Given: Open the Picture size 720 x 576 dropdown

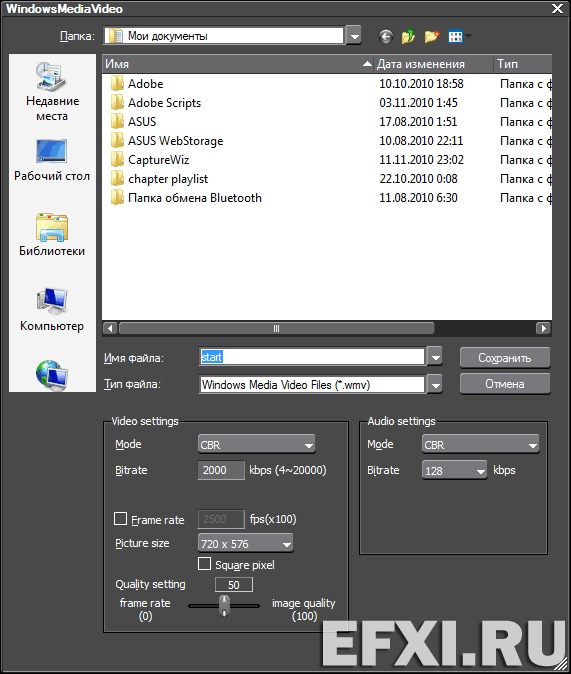Looking at the screenshot, I should point(246,543).
